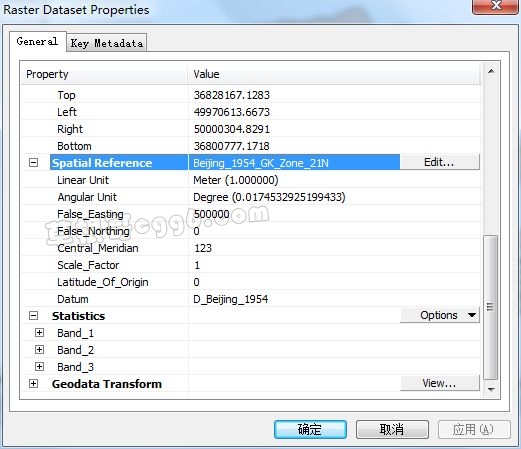Select the Geodata Transform row label
The width and height of the screenshot is (521, 449).
107,384
